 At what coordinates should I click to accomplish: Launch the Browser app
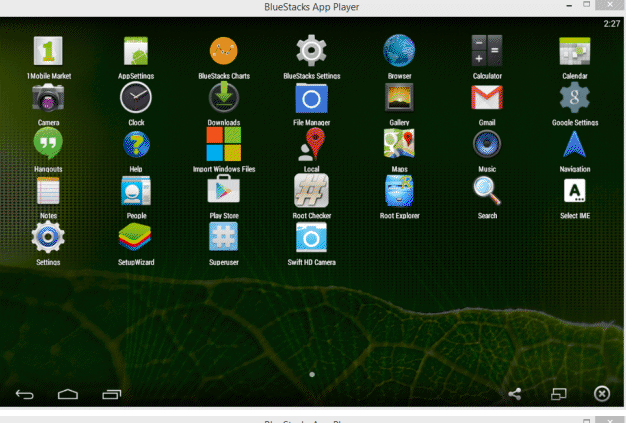(x=399, y=51)
